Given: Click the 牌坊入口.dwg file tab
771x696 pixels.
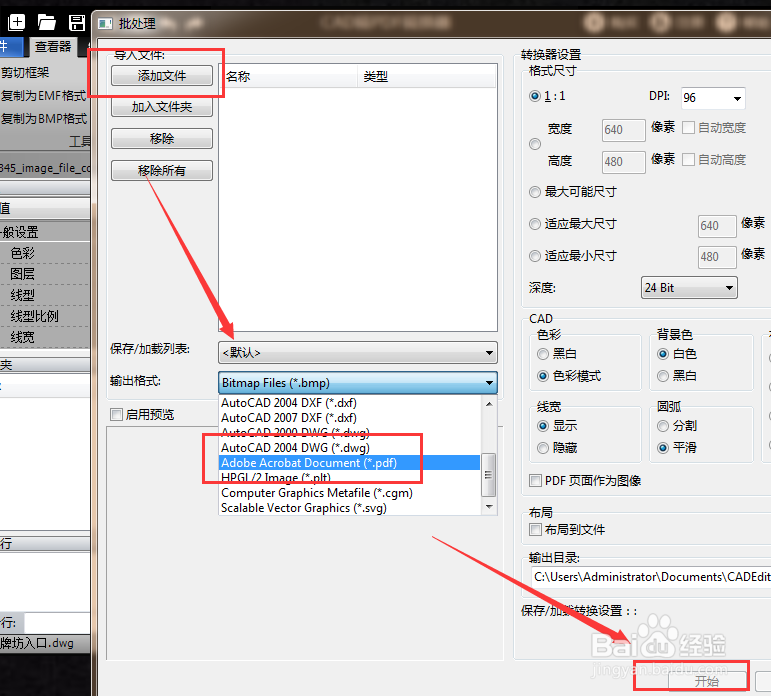Looking at the screenshot, I should pyautogui.click(x=37, y=643).
